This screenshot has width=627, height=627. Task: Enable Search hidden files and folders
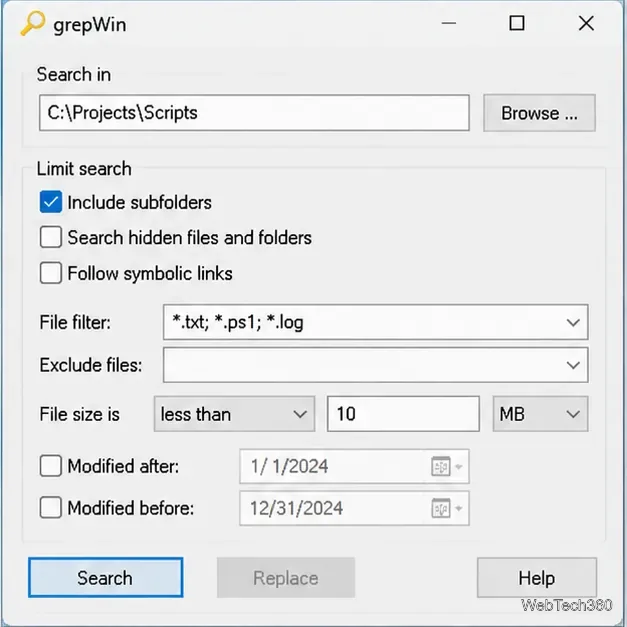(51, 237)
